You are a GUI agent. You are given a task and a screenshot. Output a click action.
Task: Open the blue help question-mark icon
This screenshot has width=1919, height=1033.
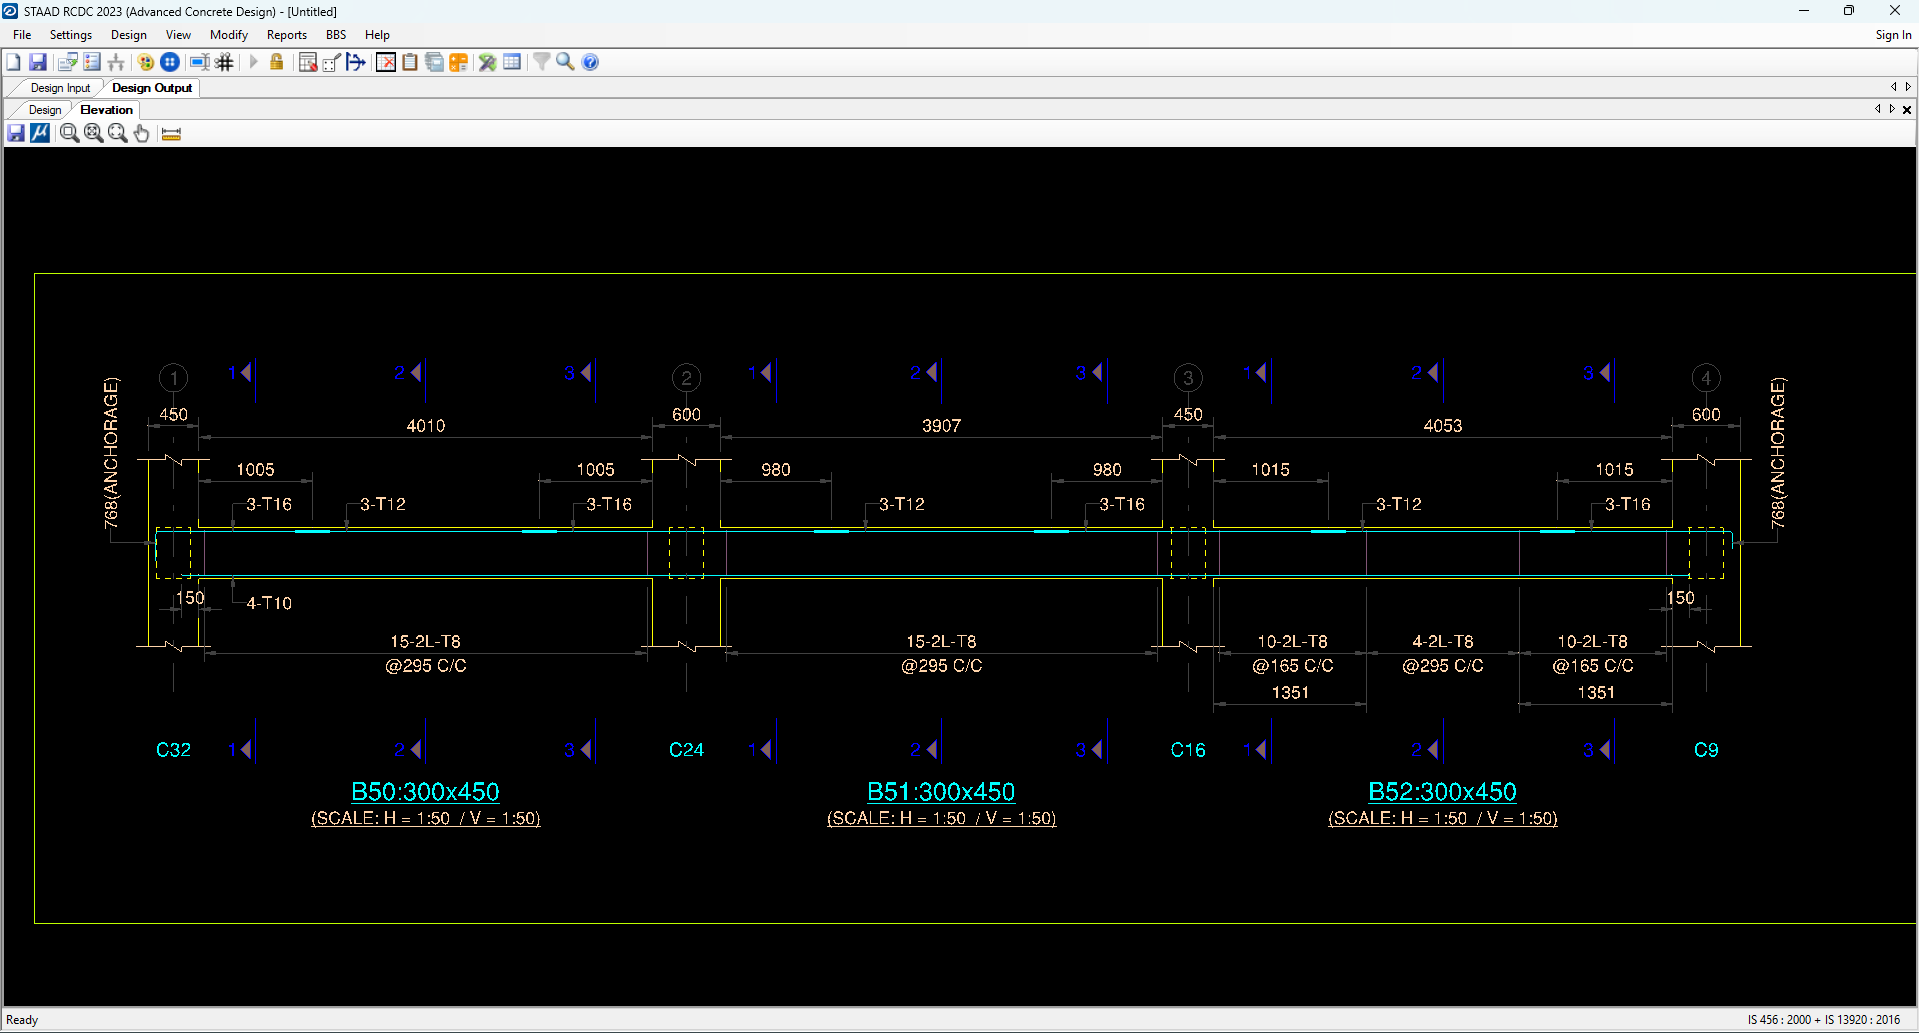(x=591, y=62)
